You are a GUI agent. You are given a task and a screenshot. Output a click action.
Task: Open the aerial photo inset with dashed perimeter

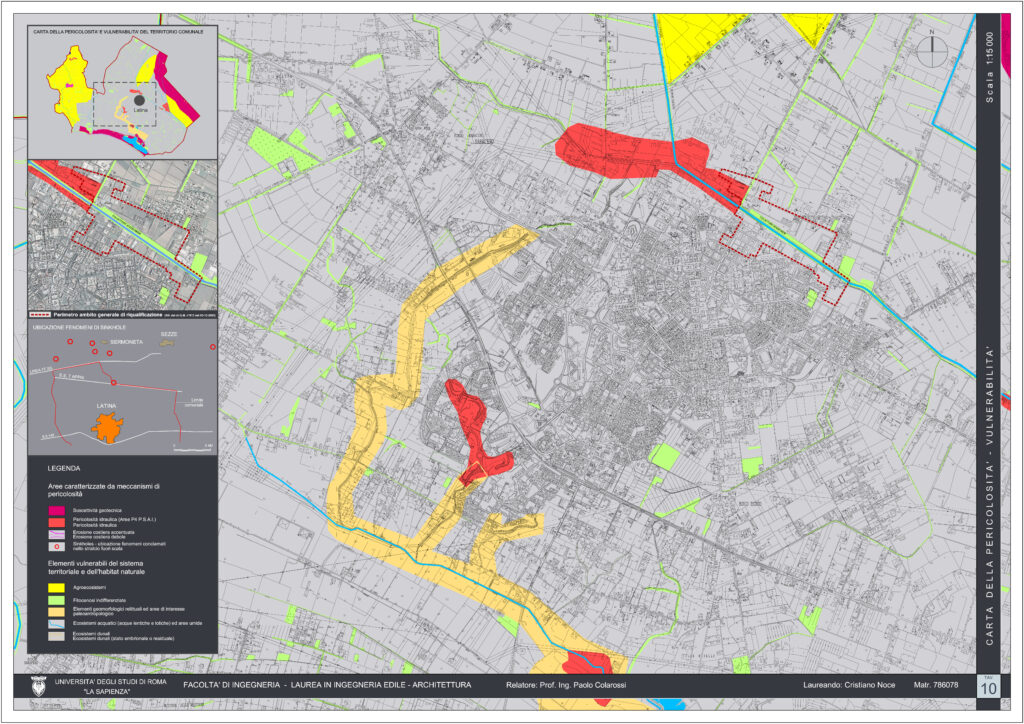pos(123,234)
